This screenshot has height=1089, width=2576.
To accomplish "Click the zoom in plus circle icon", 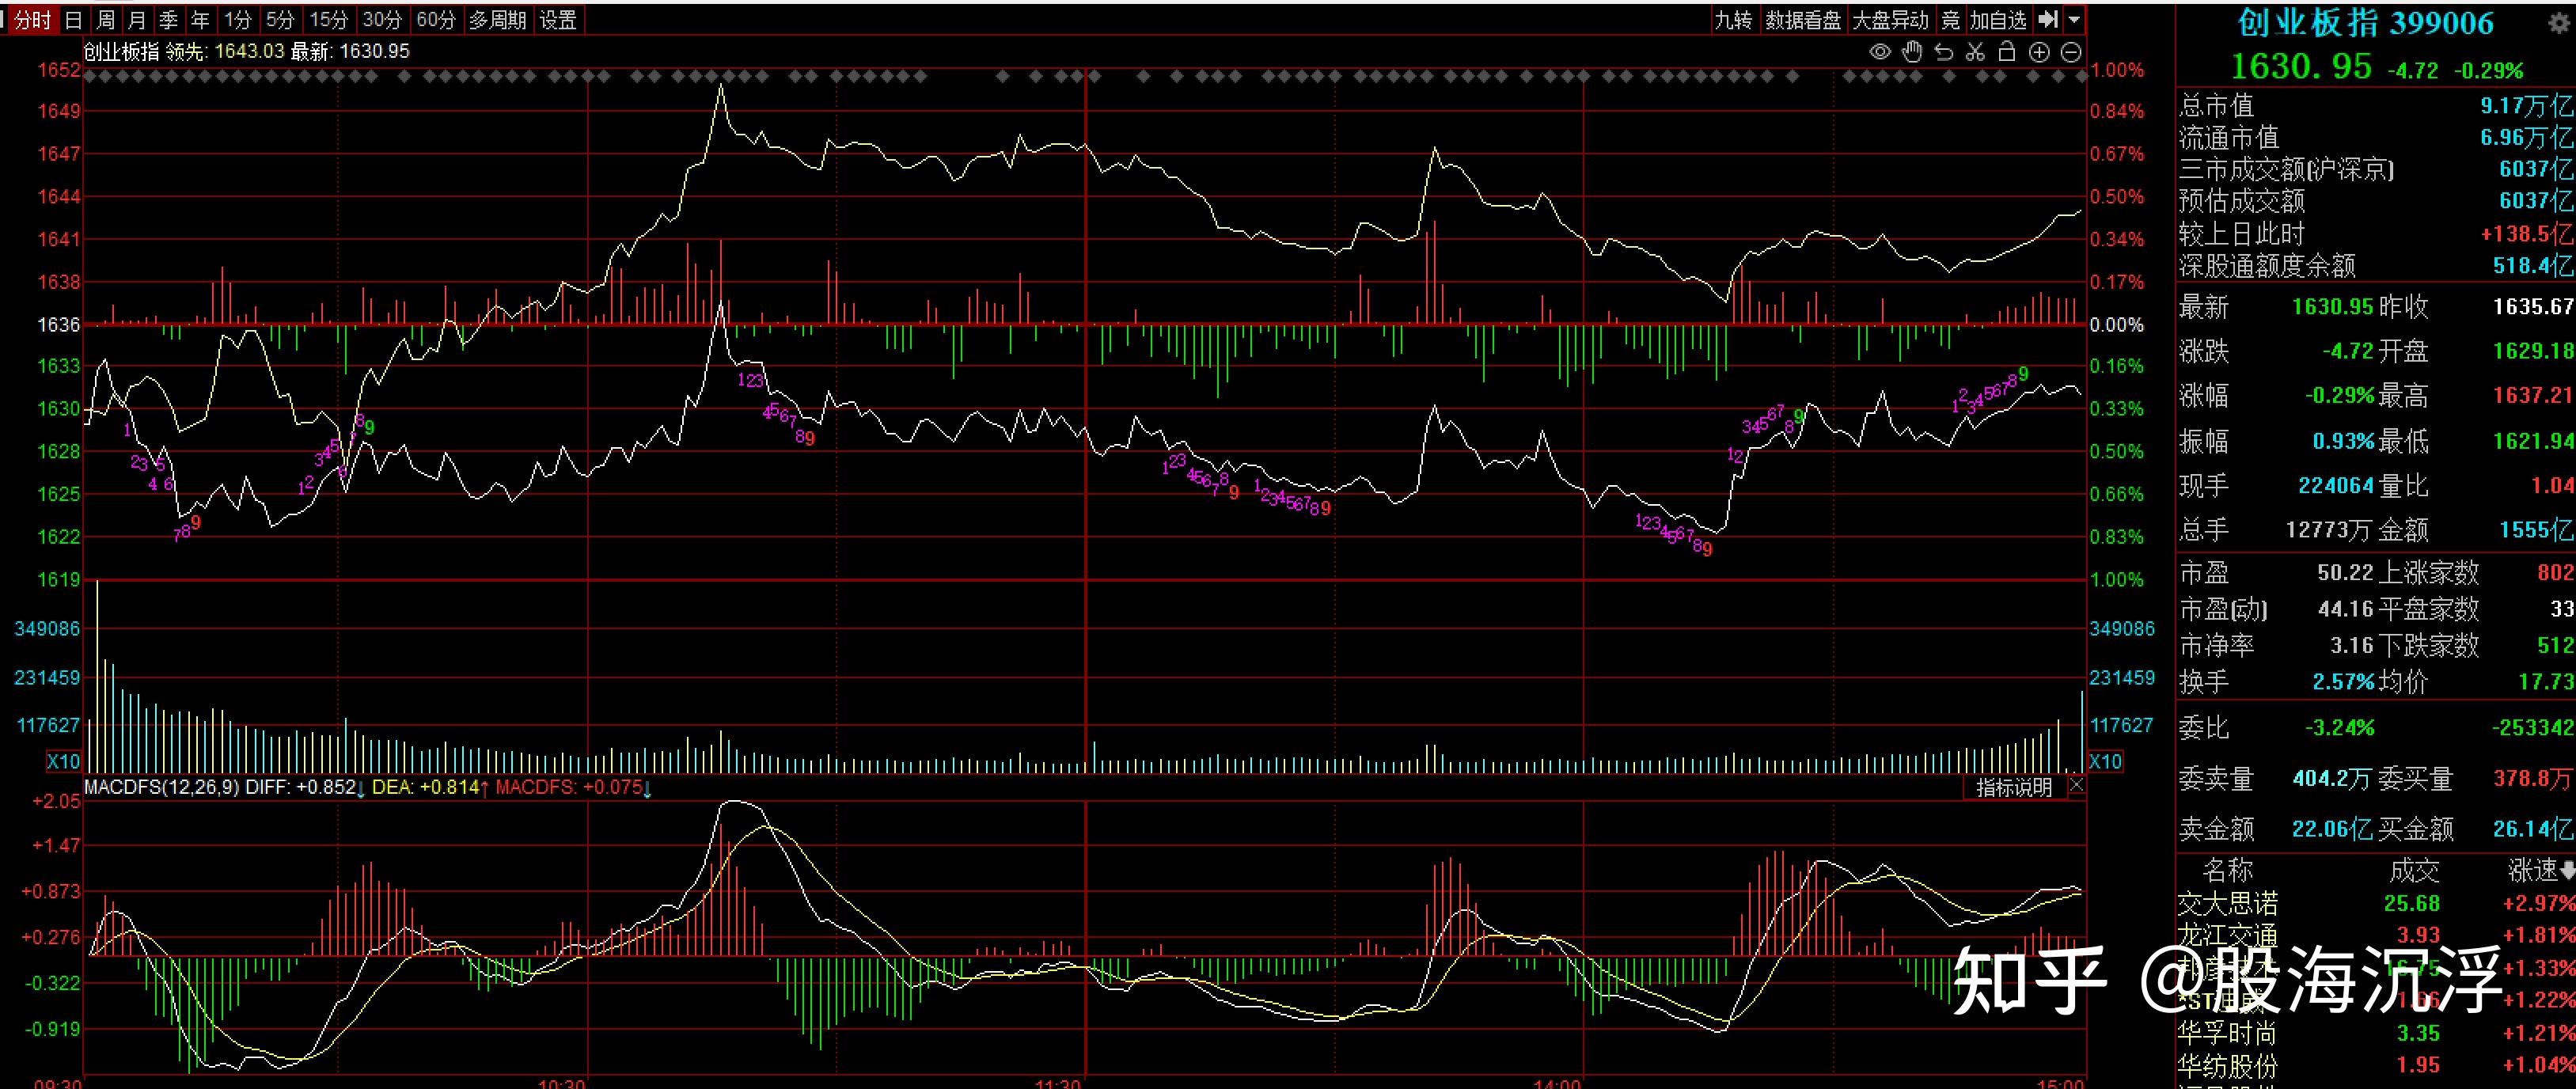I will click(2040, 52).
